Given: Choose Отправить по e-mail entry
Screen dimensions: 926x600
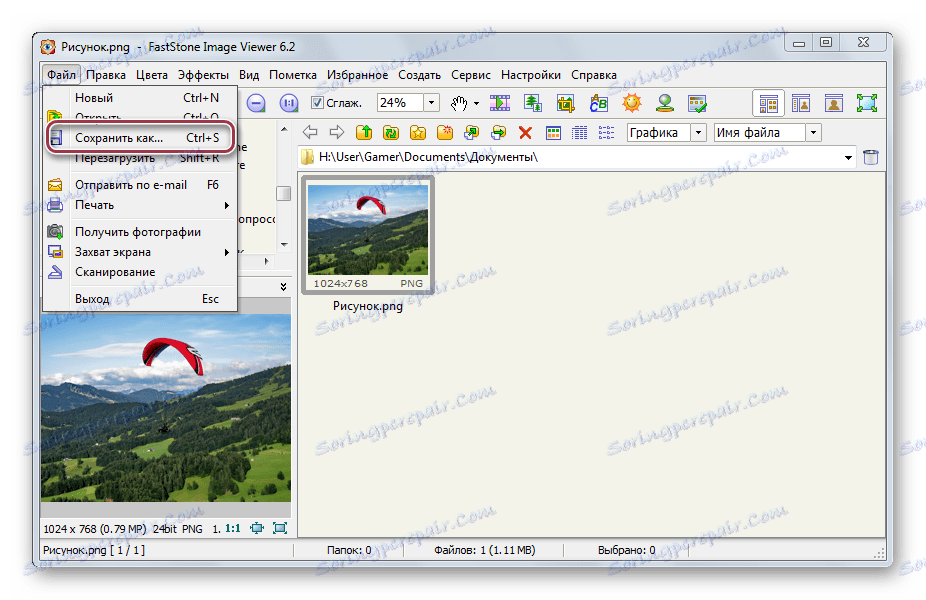Looking at the screenshot, I should click(141, 185).
